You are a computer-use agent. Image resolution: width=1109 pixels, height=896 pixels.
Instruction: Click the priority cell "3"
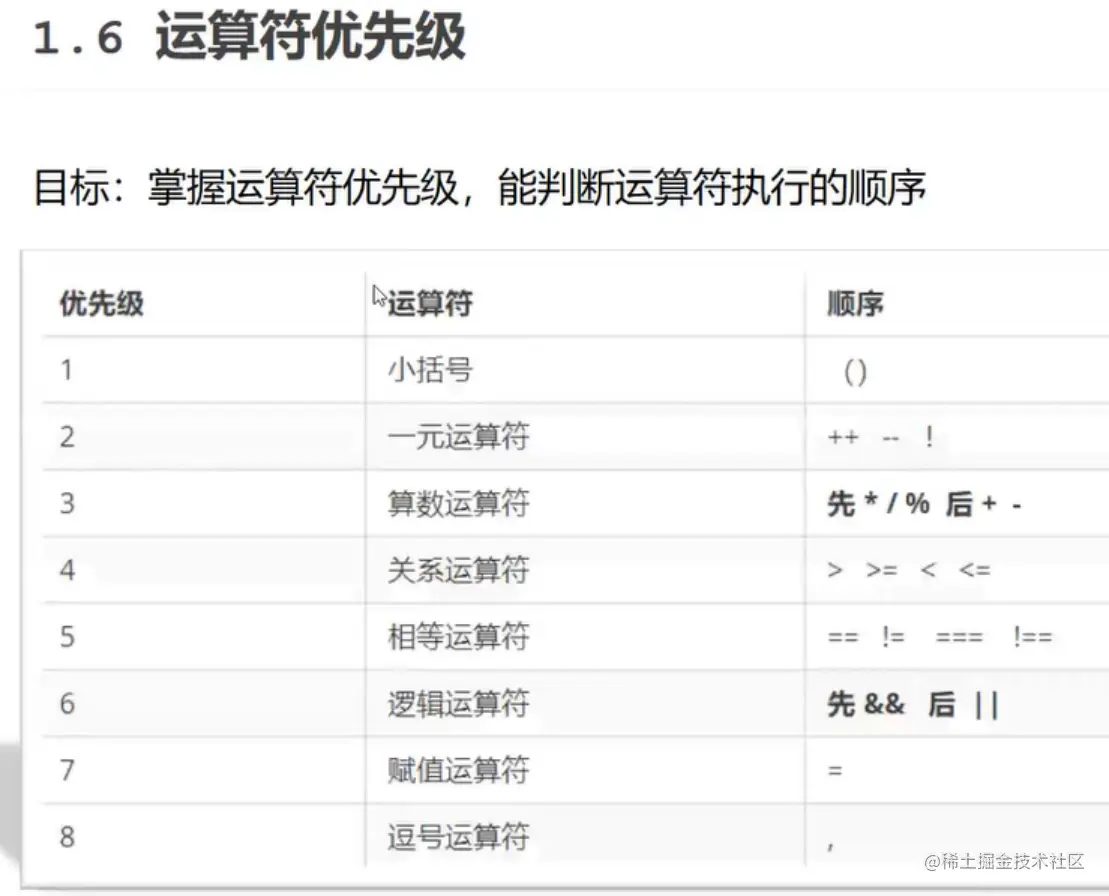67,503
